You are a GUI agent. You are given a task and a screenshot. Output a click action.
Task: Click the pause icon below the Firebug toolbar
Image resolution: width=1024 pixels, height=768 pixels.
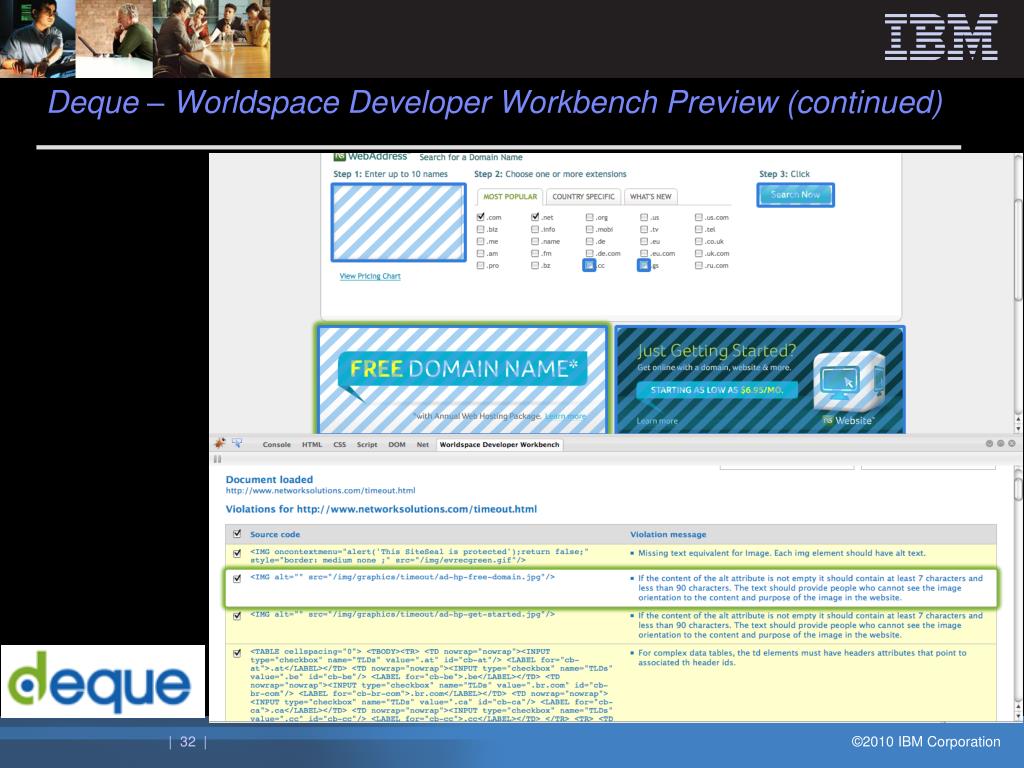click(217, 459)
